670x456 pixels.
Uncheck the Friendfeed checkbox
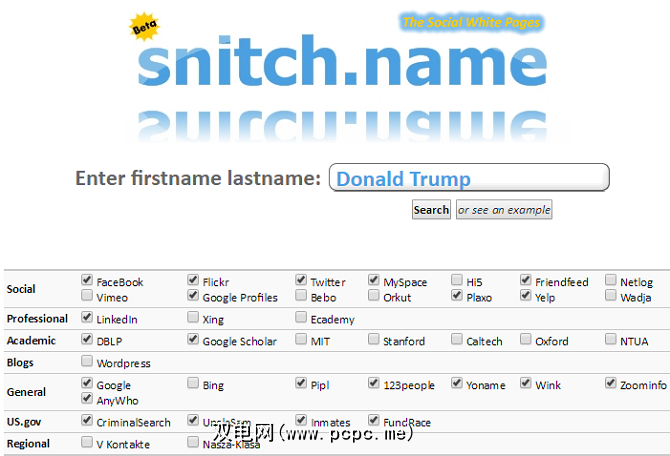tap(526, 280)
